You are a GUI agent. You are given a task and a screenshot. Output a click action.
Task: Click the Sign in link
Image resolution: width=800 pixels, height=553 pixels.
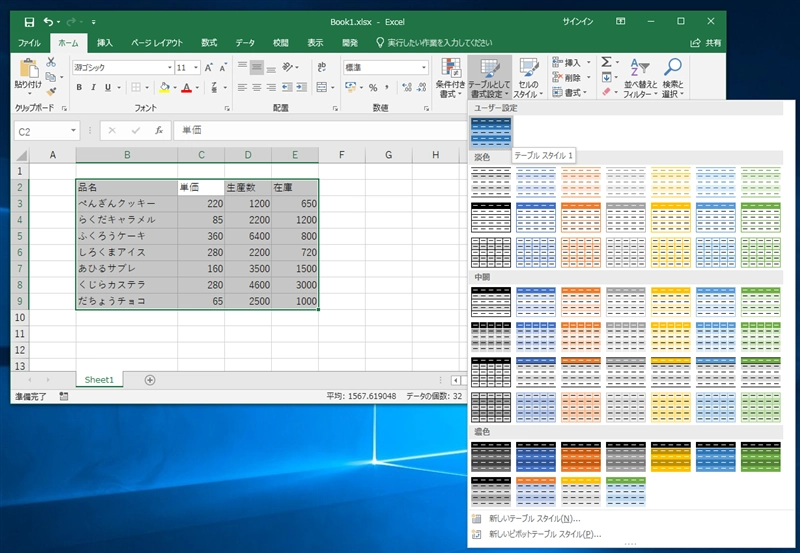[578, 21]
